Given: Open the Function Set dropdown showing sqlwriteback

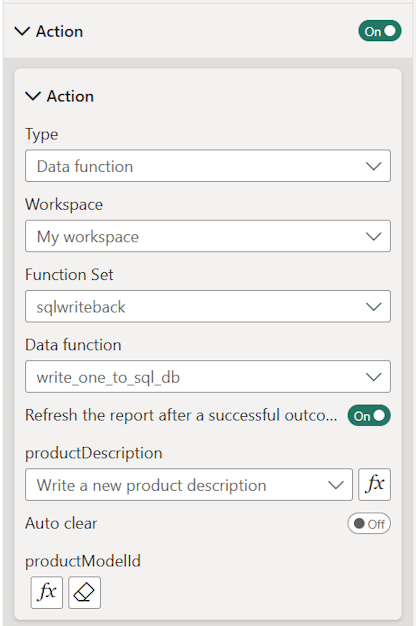Looking at the screenshot, I should click(x=208, y=306).
